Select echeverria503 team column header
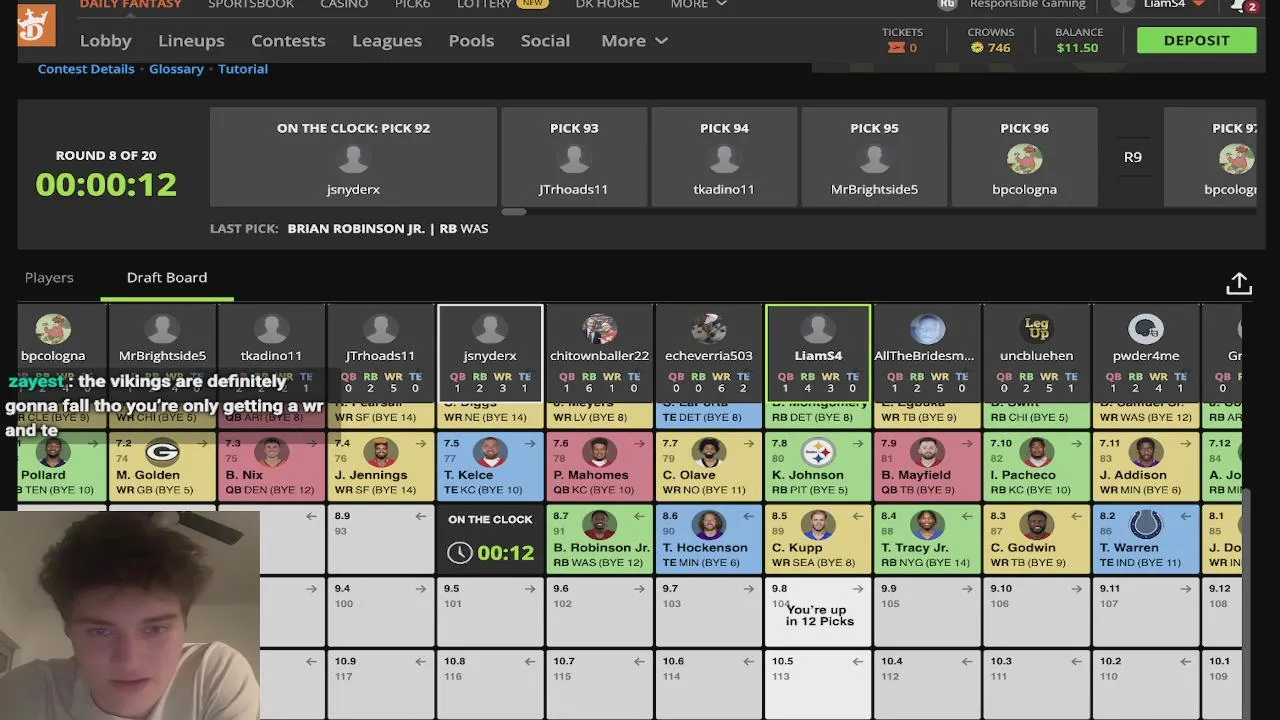Screen dimensions: 1280x720 pyautogui.click(x=708, y=353)
